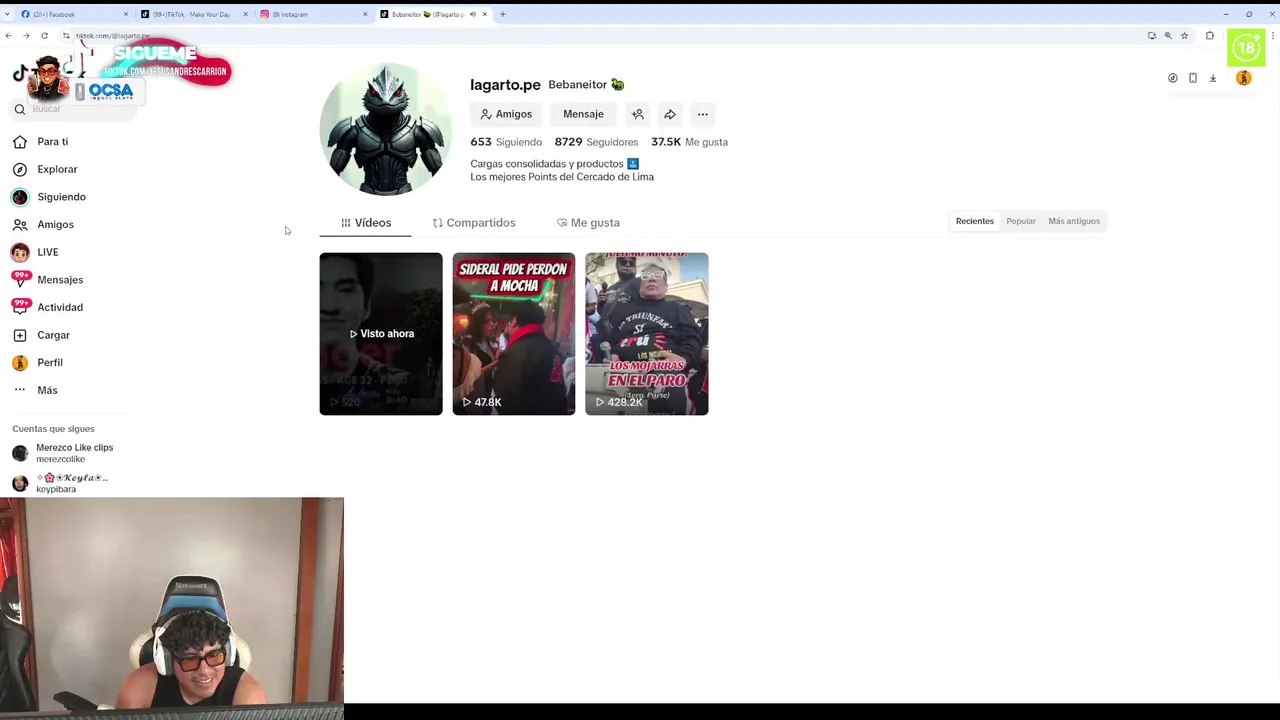Switch to the Me gusta tab
Image resolution: width=1280 pixels, height=720 pixels.
588,223
